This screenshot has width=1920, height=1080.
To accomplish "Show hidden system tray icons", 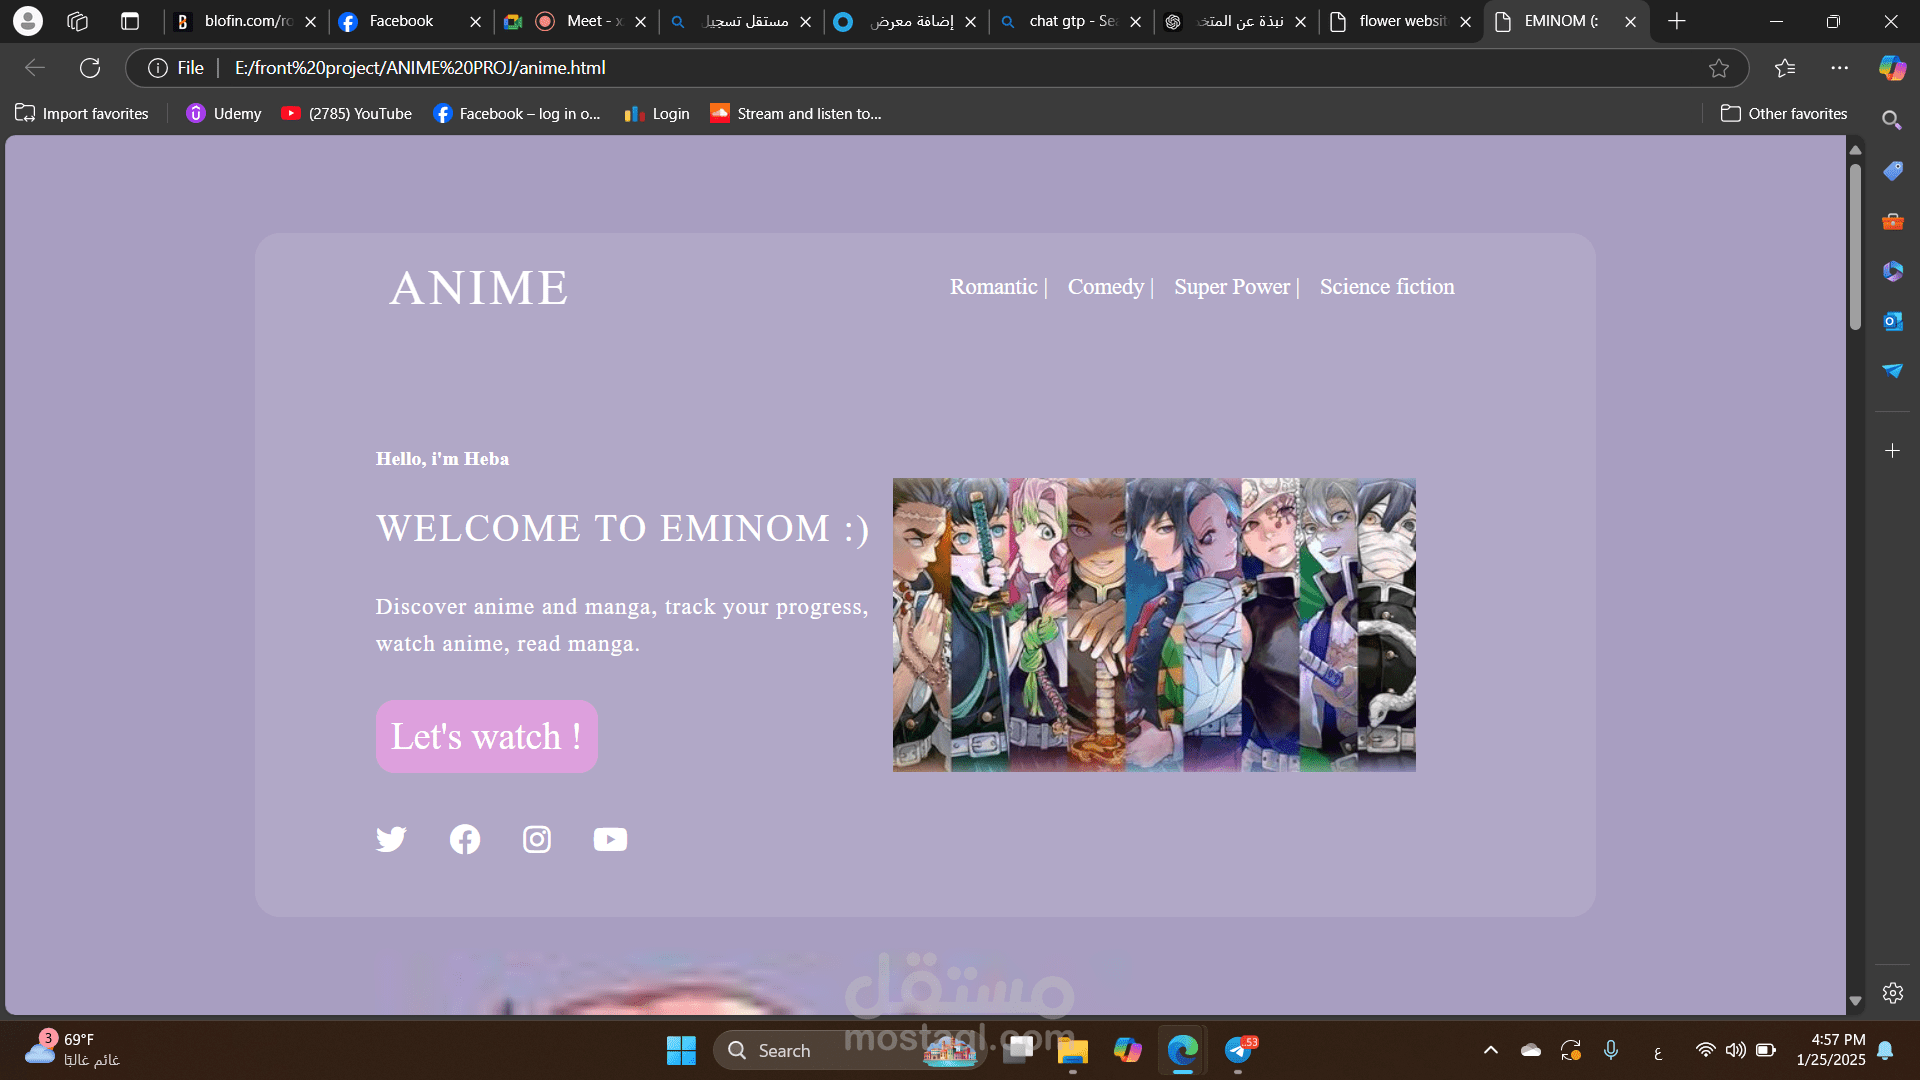I will coord(1491,1051).
